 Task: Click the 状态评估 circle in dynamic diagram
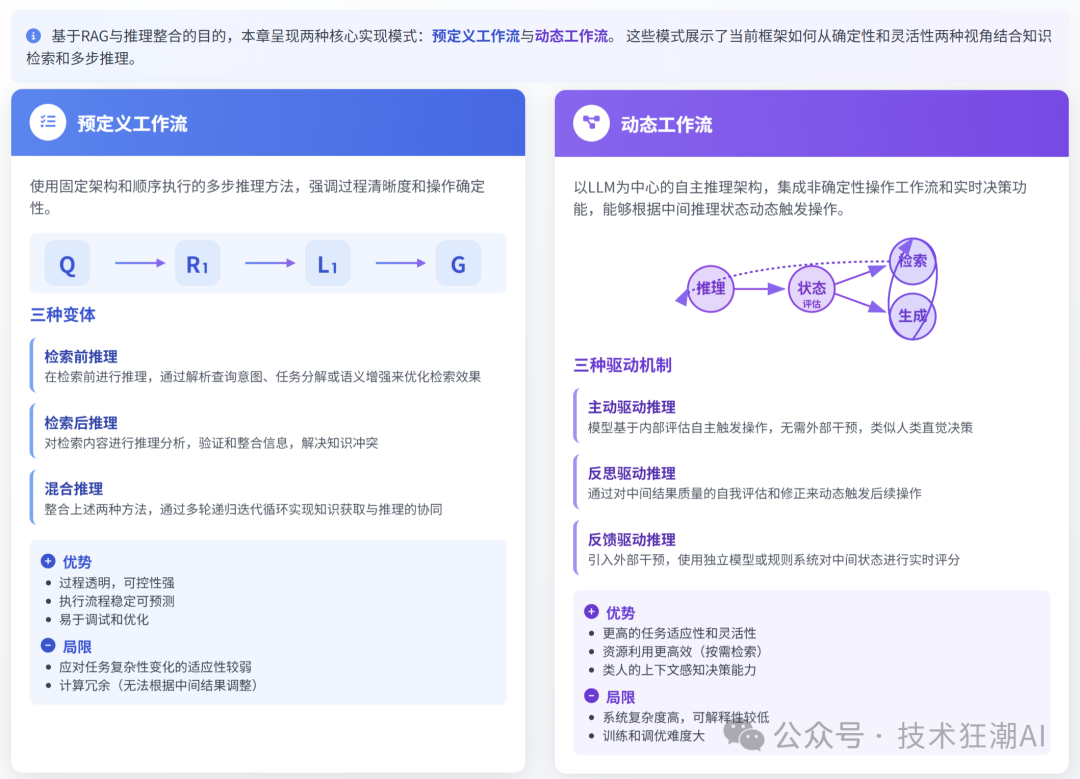(811, 289)
